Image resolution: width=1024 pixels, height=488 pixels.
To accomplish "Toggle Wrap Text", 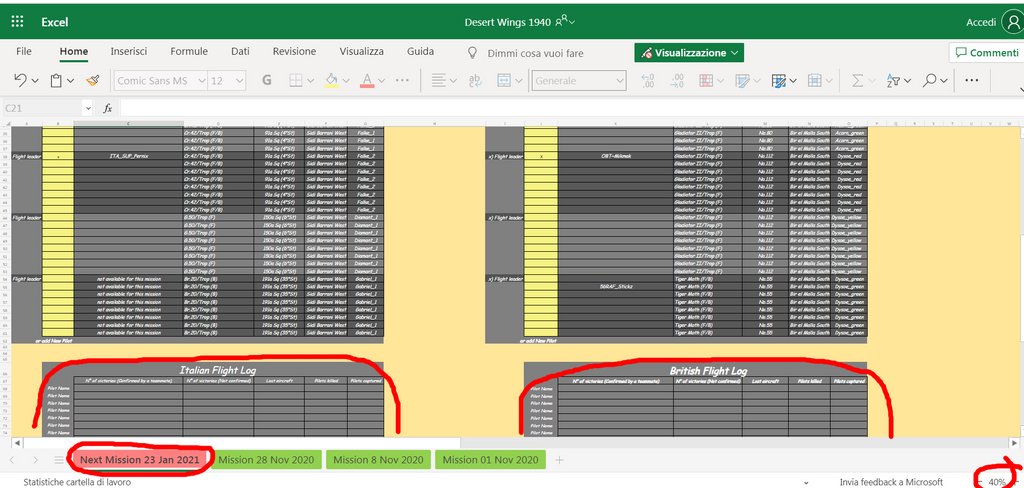I will point(475,80).
